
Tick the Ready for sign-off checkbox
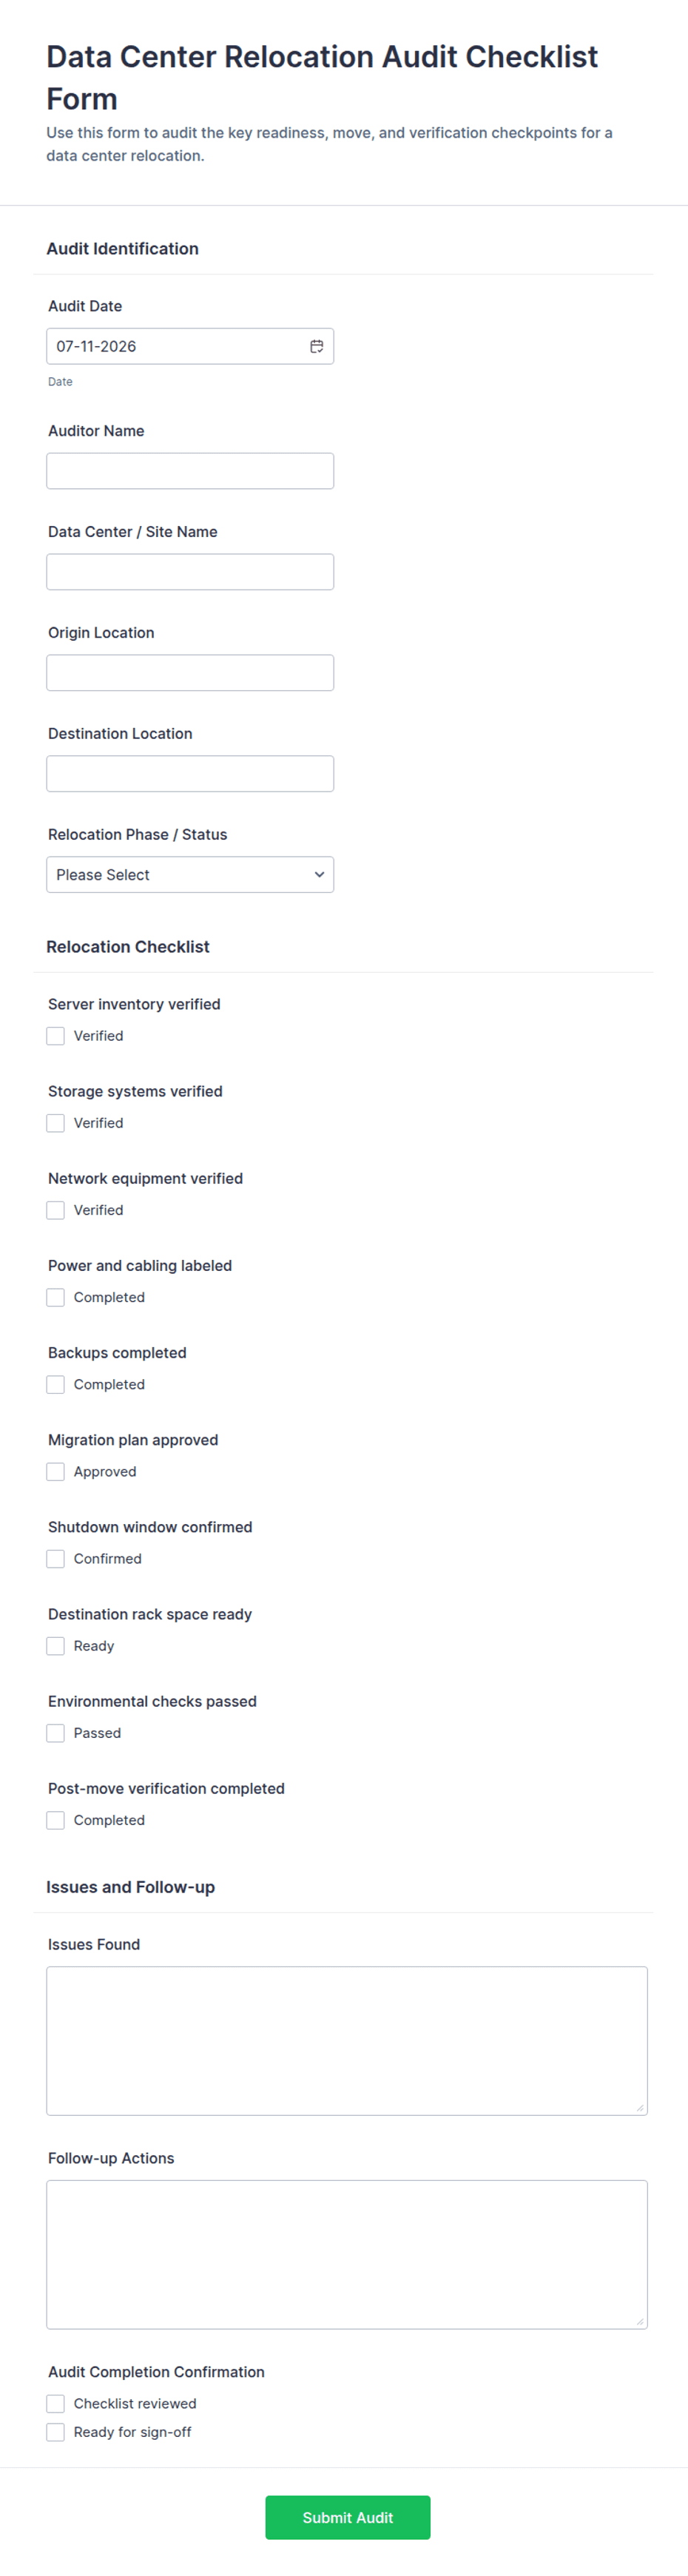(56, 2431)
